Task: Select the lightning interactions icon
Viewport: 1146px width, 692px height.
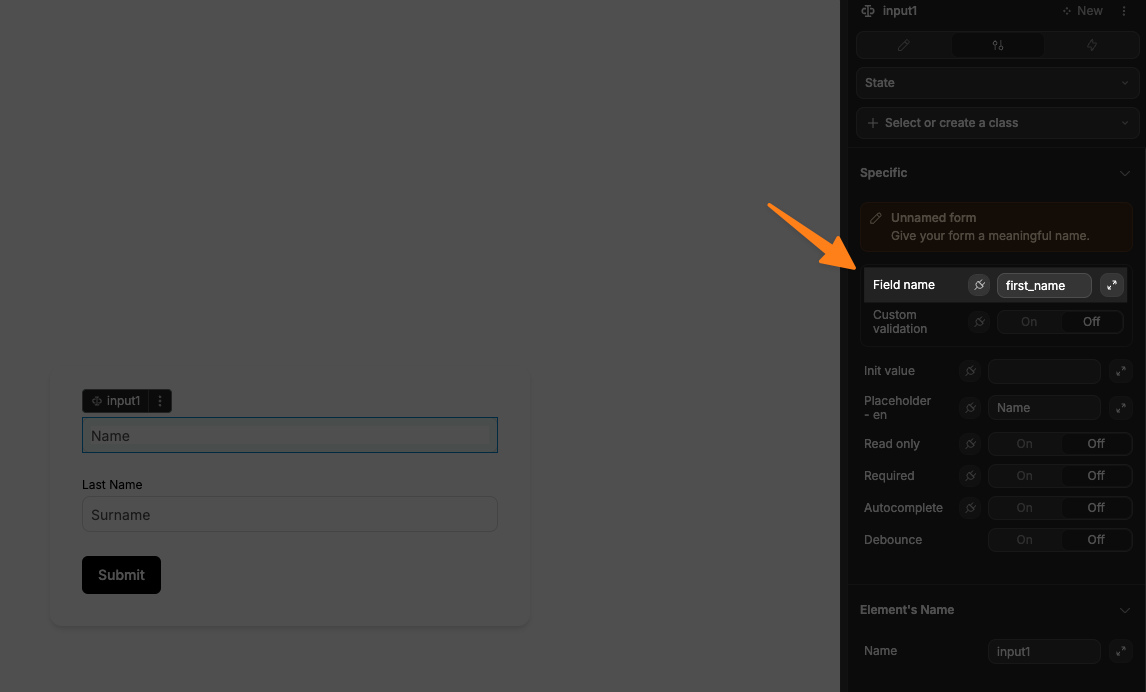Action: [x=1091, y=45]
